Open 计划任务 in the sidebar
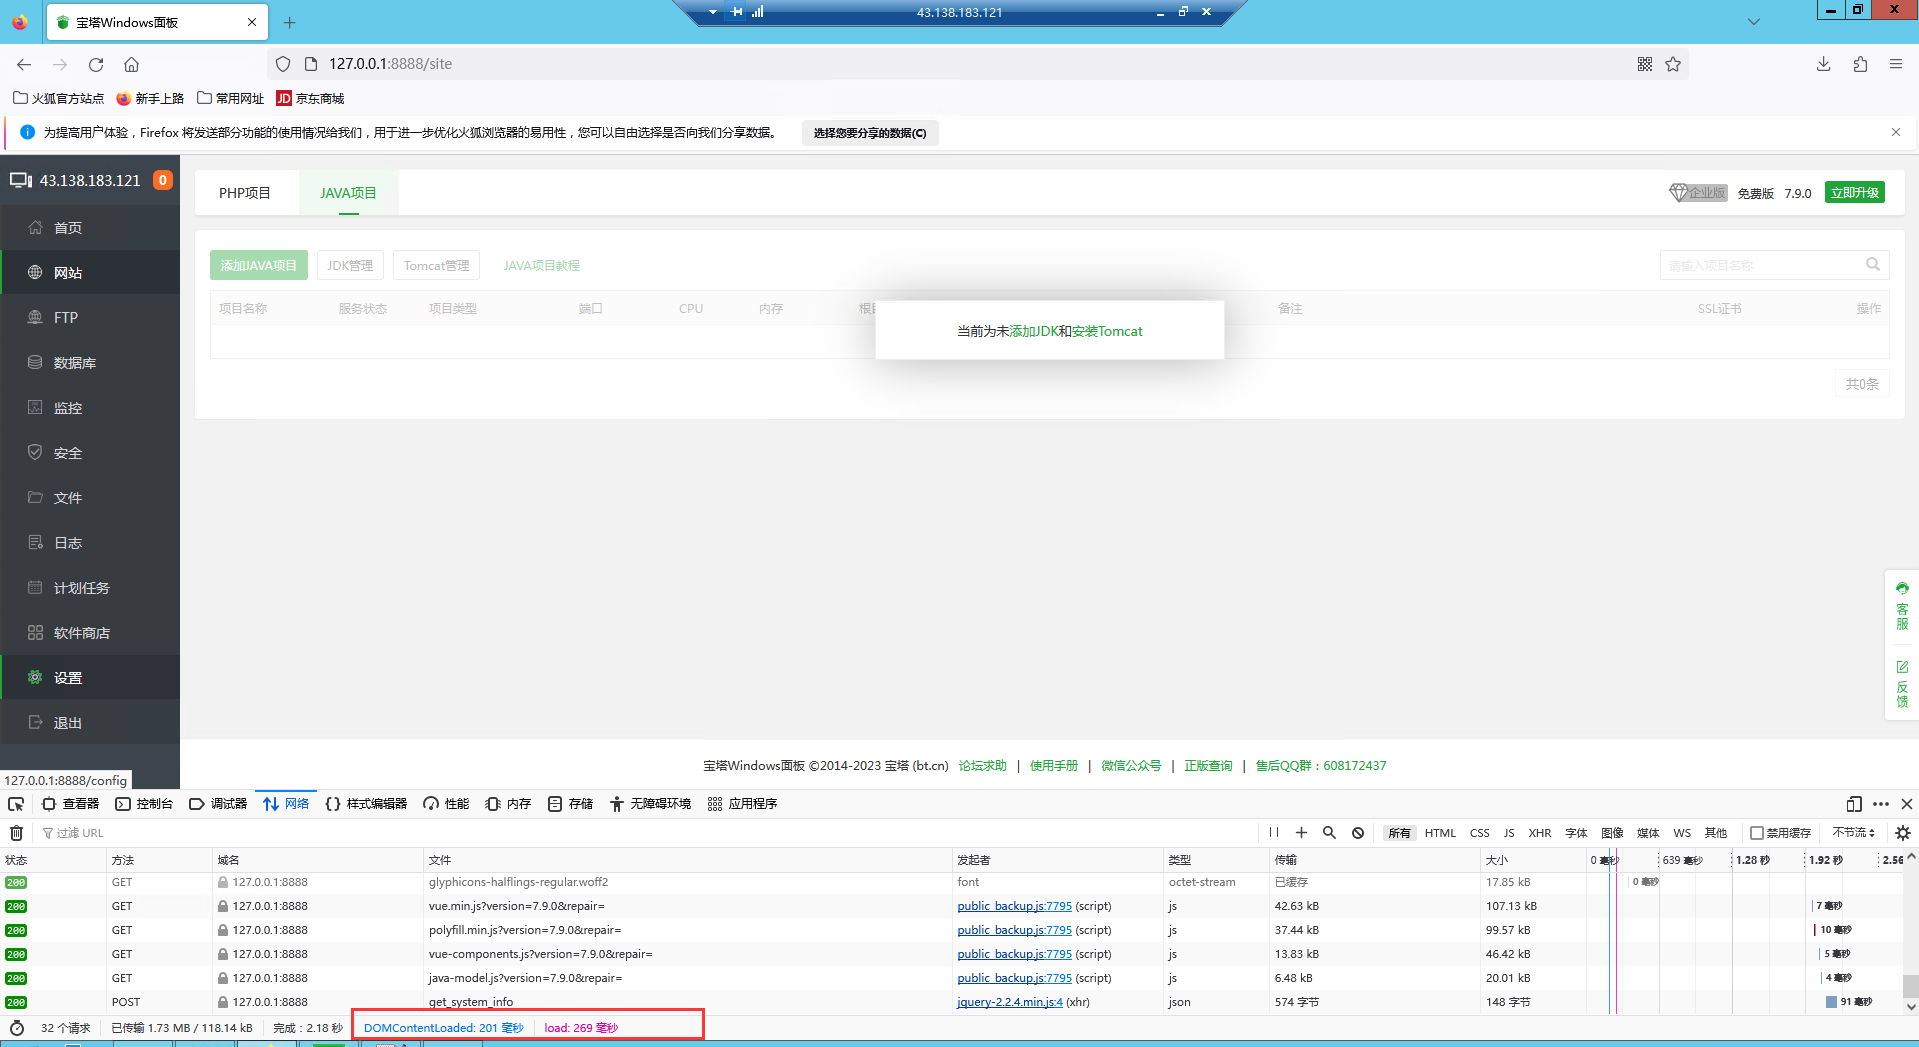1919x1047 pixels. [x=90, y=588]
